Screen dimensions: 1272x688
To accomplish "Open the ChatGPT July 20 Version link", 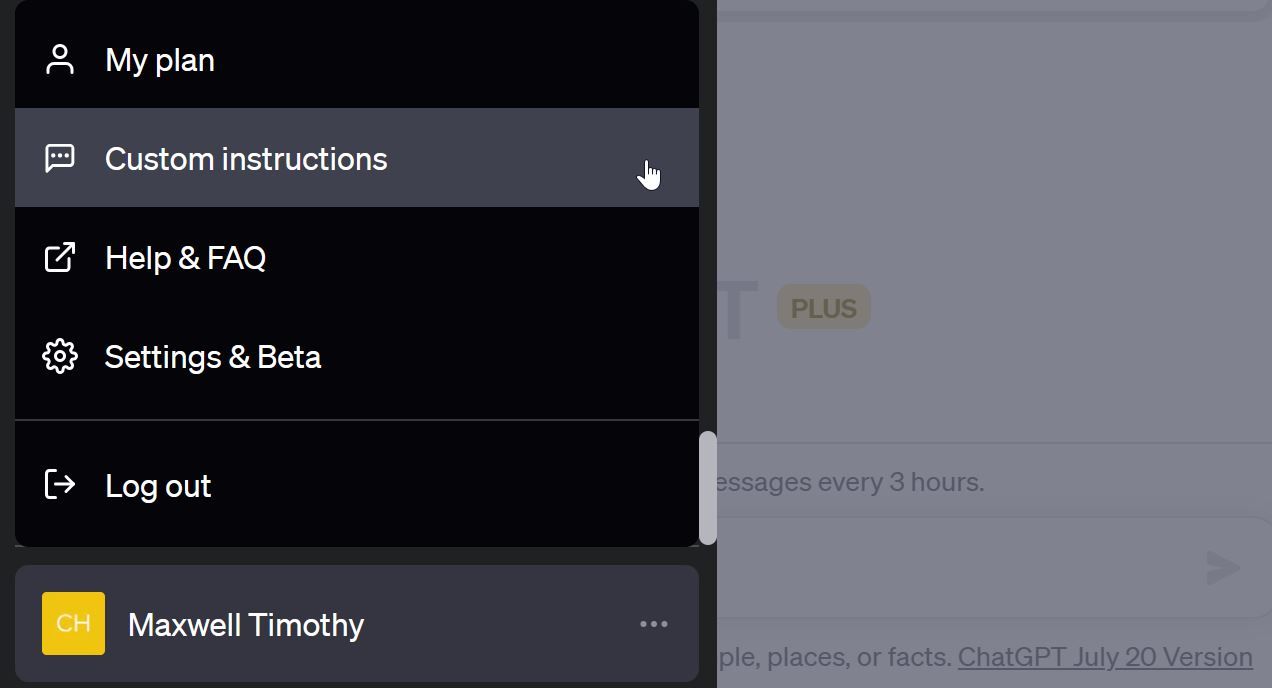I will point(1104,657).
